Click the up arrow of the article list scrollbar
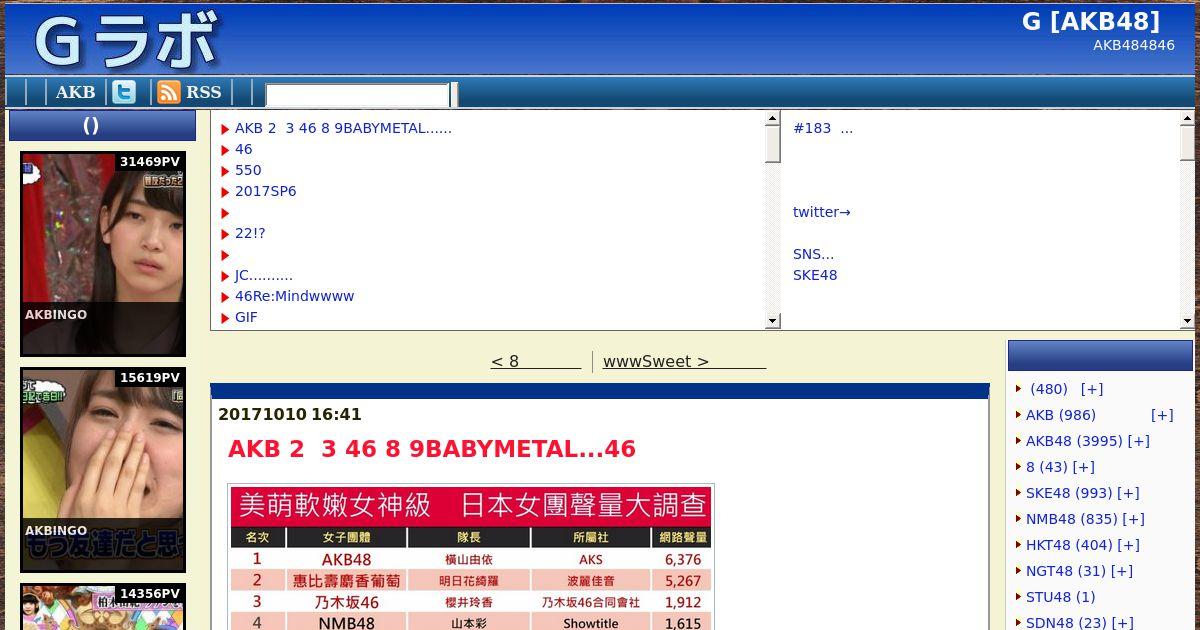The width and height of the screenshot is (1200, 630). click(x=772, y=119)
